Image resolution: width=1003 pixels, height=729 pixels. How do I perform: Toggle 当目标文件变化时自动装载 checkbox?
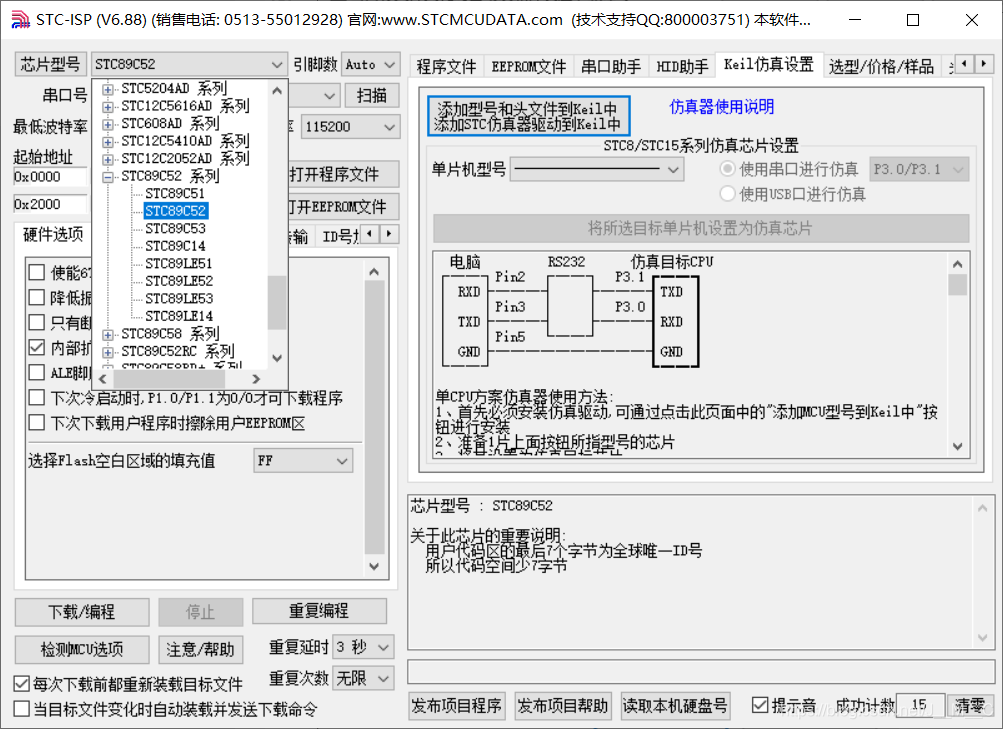tap(22, 709)
